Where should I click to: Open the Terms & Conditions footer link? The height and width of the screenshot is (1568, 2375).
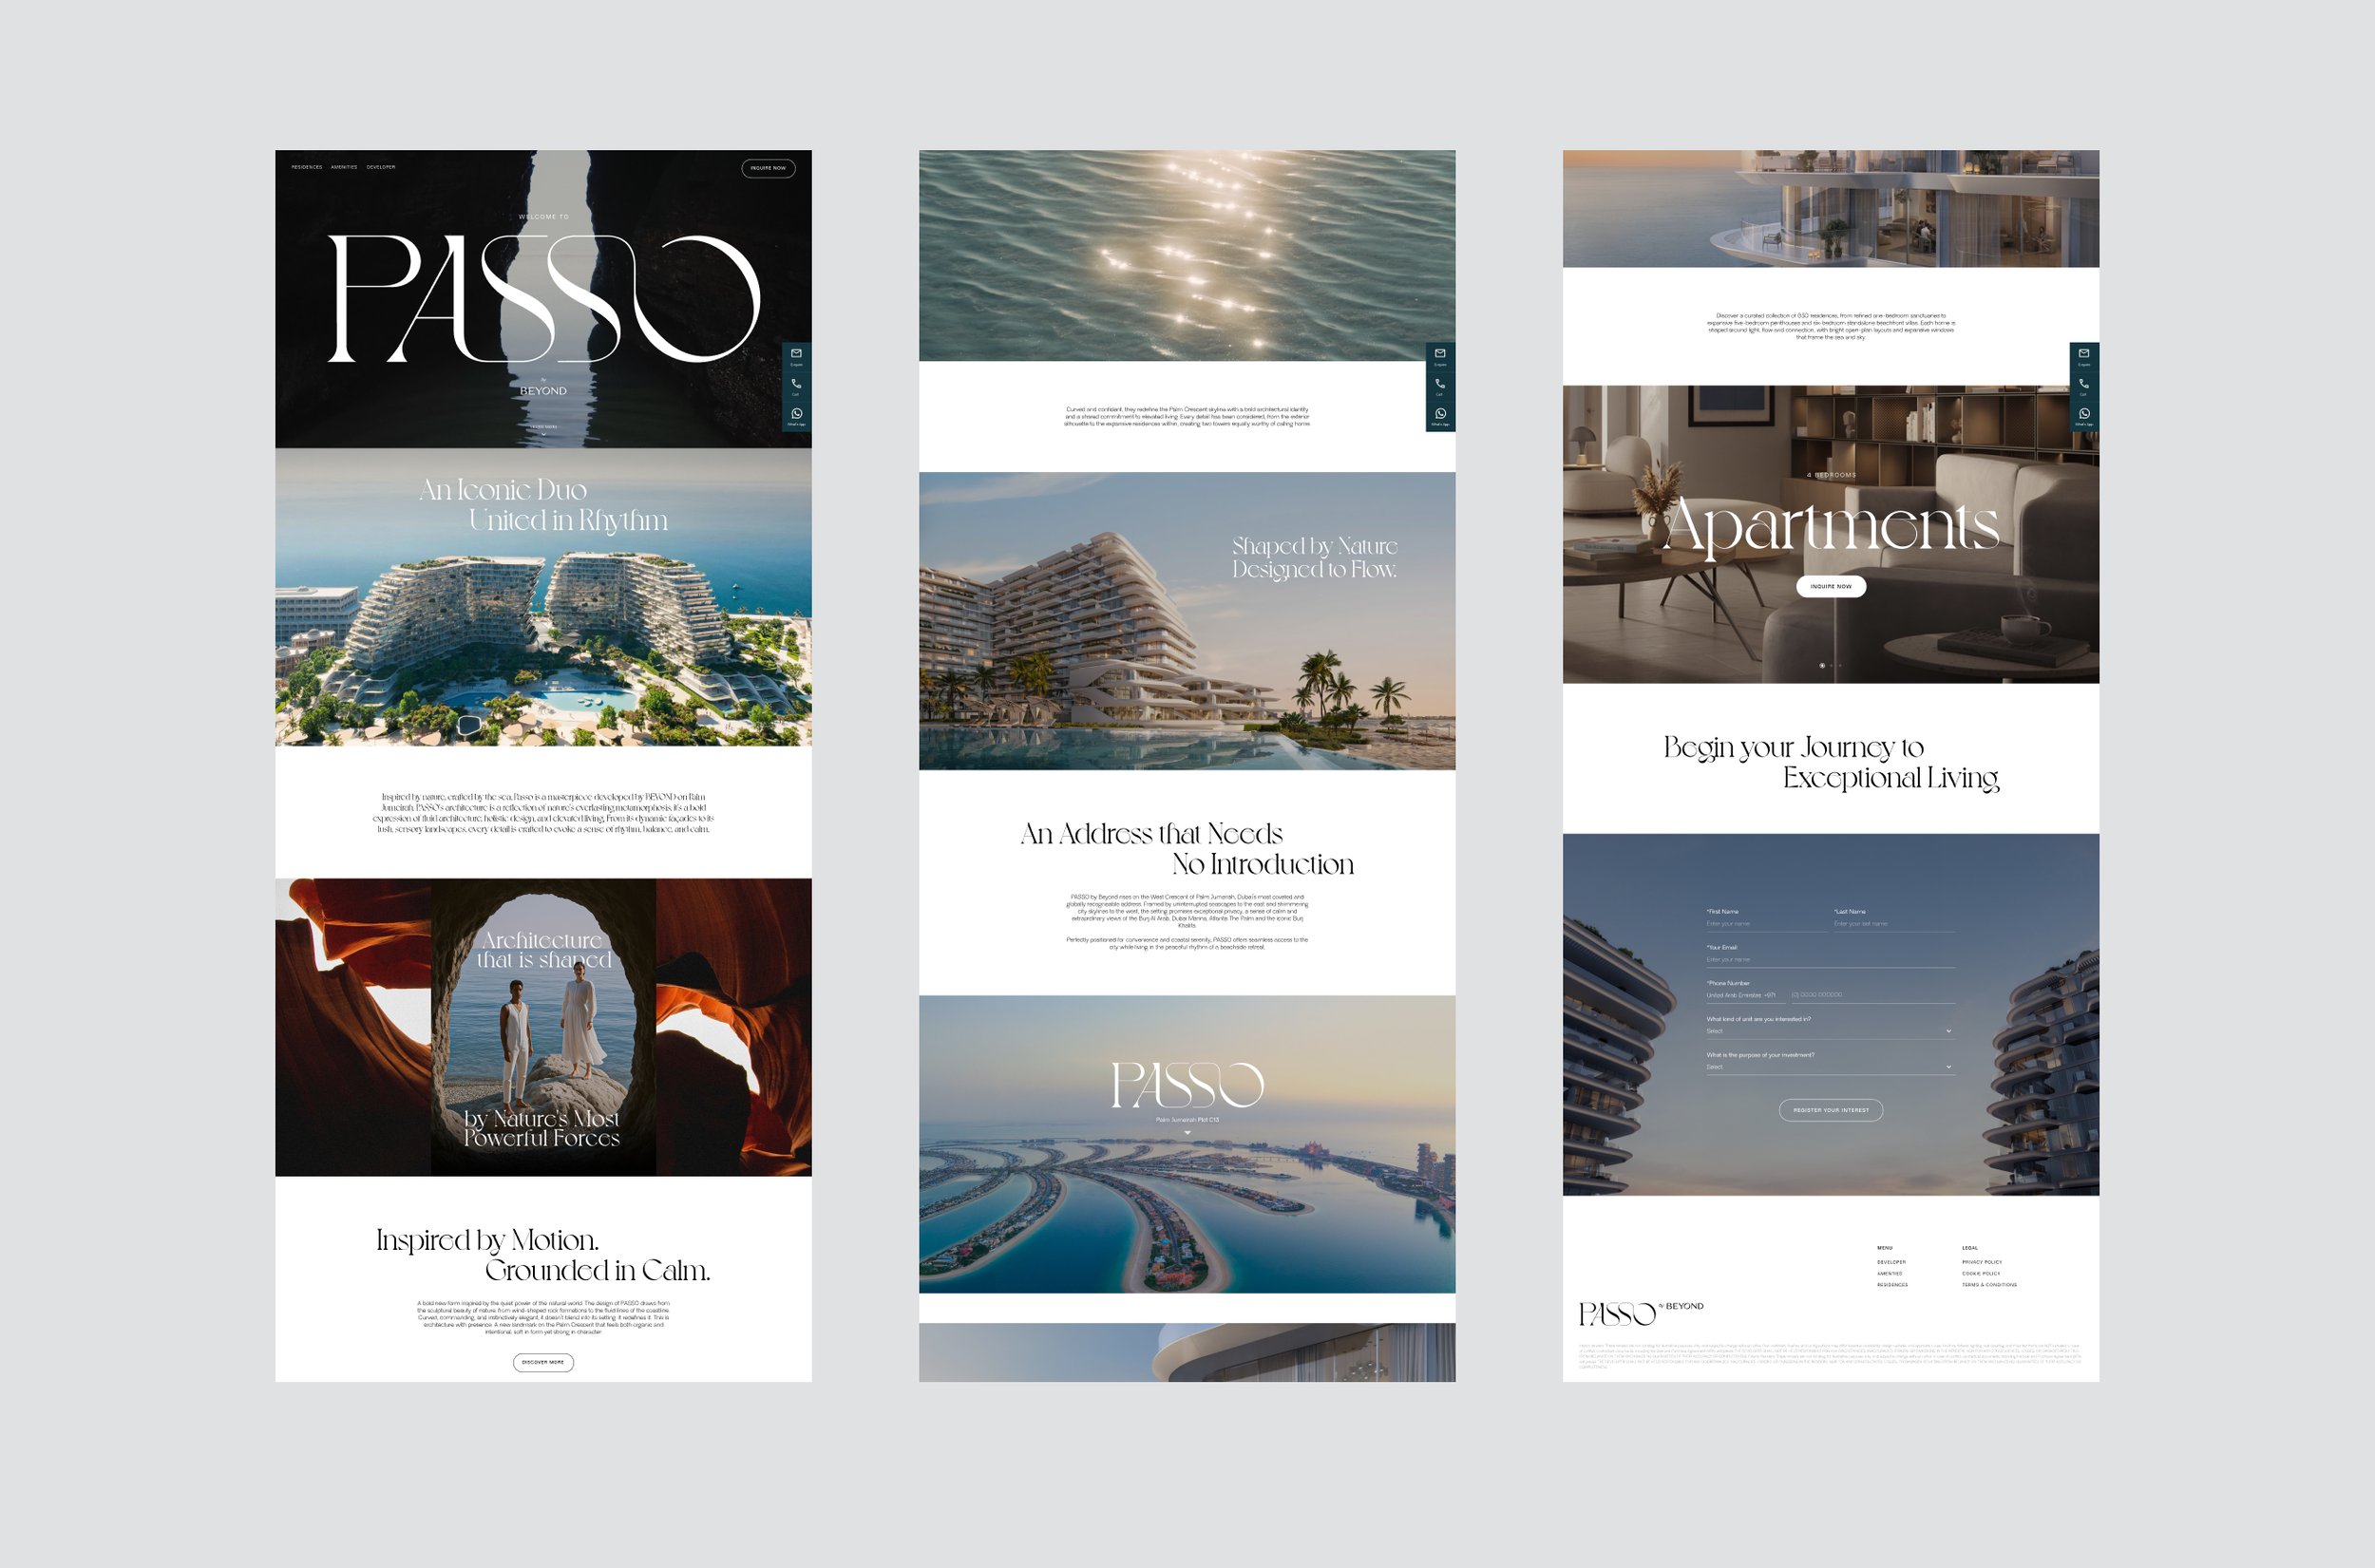point(1989,1285)
